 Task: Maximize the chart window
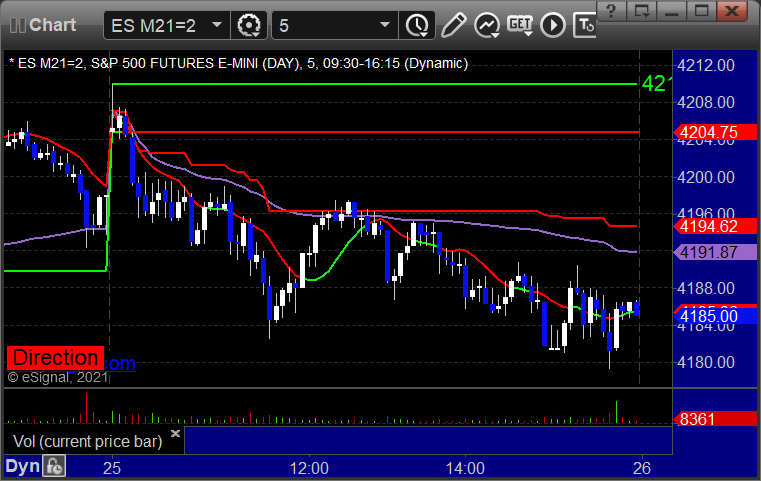pos(701,11)
